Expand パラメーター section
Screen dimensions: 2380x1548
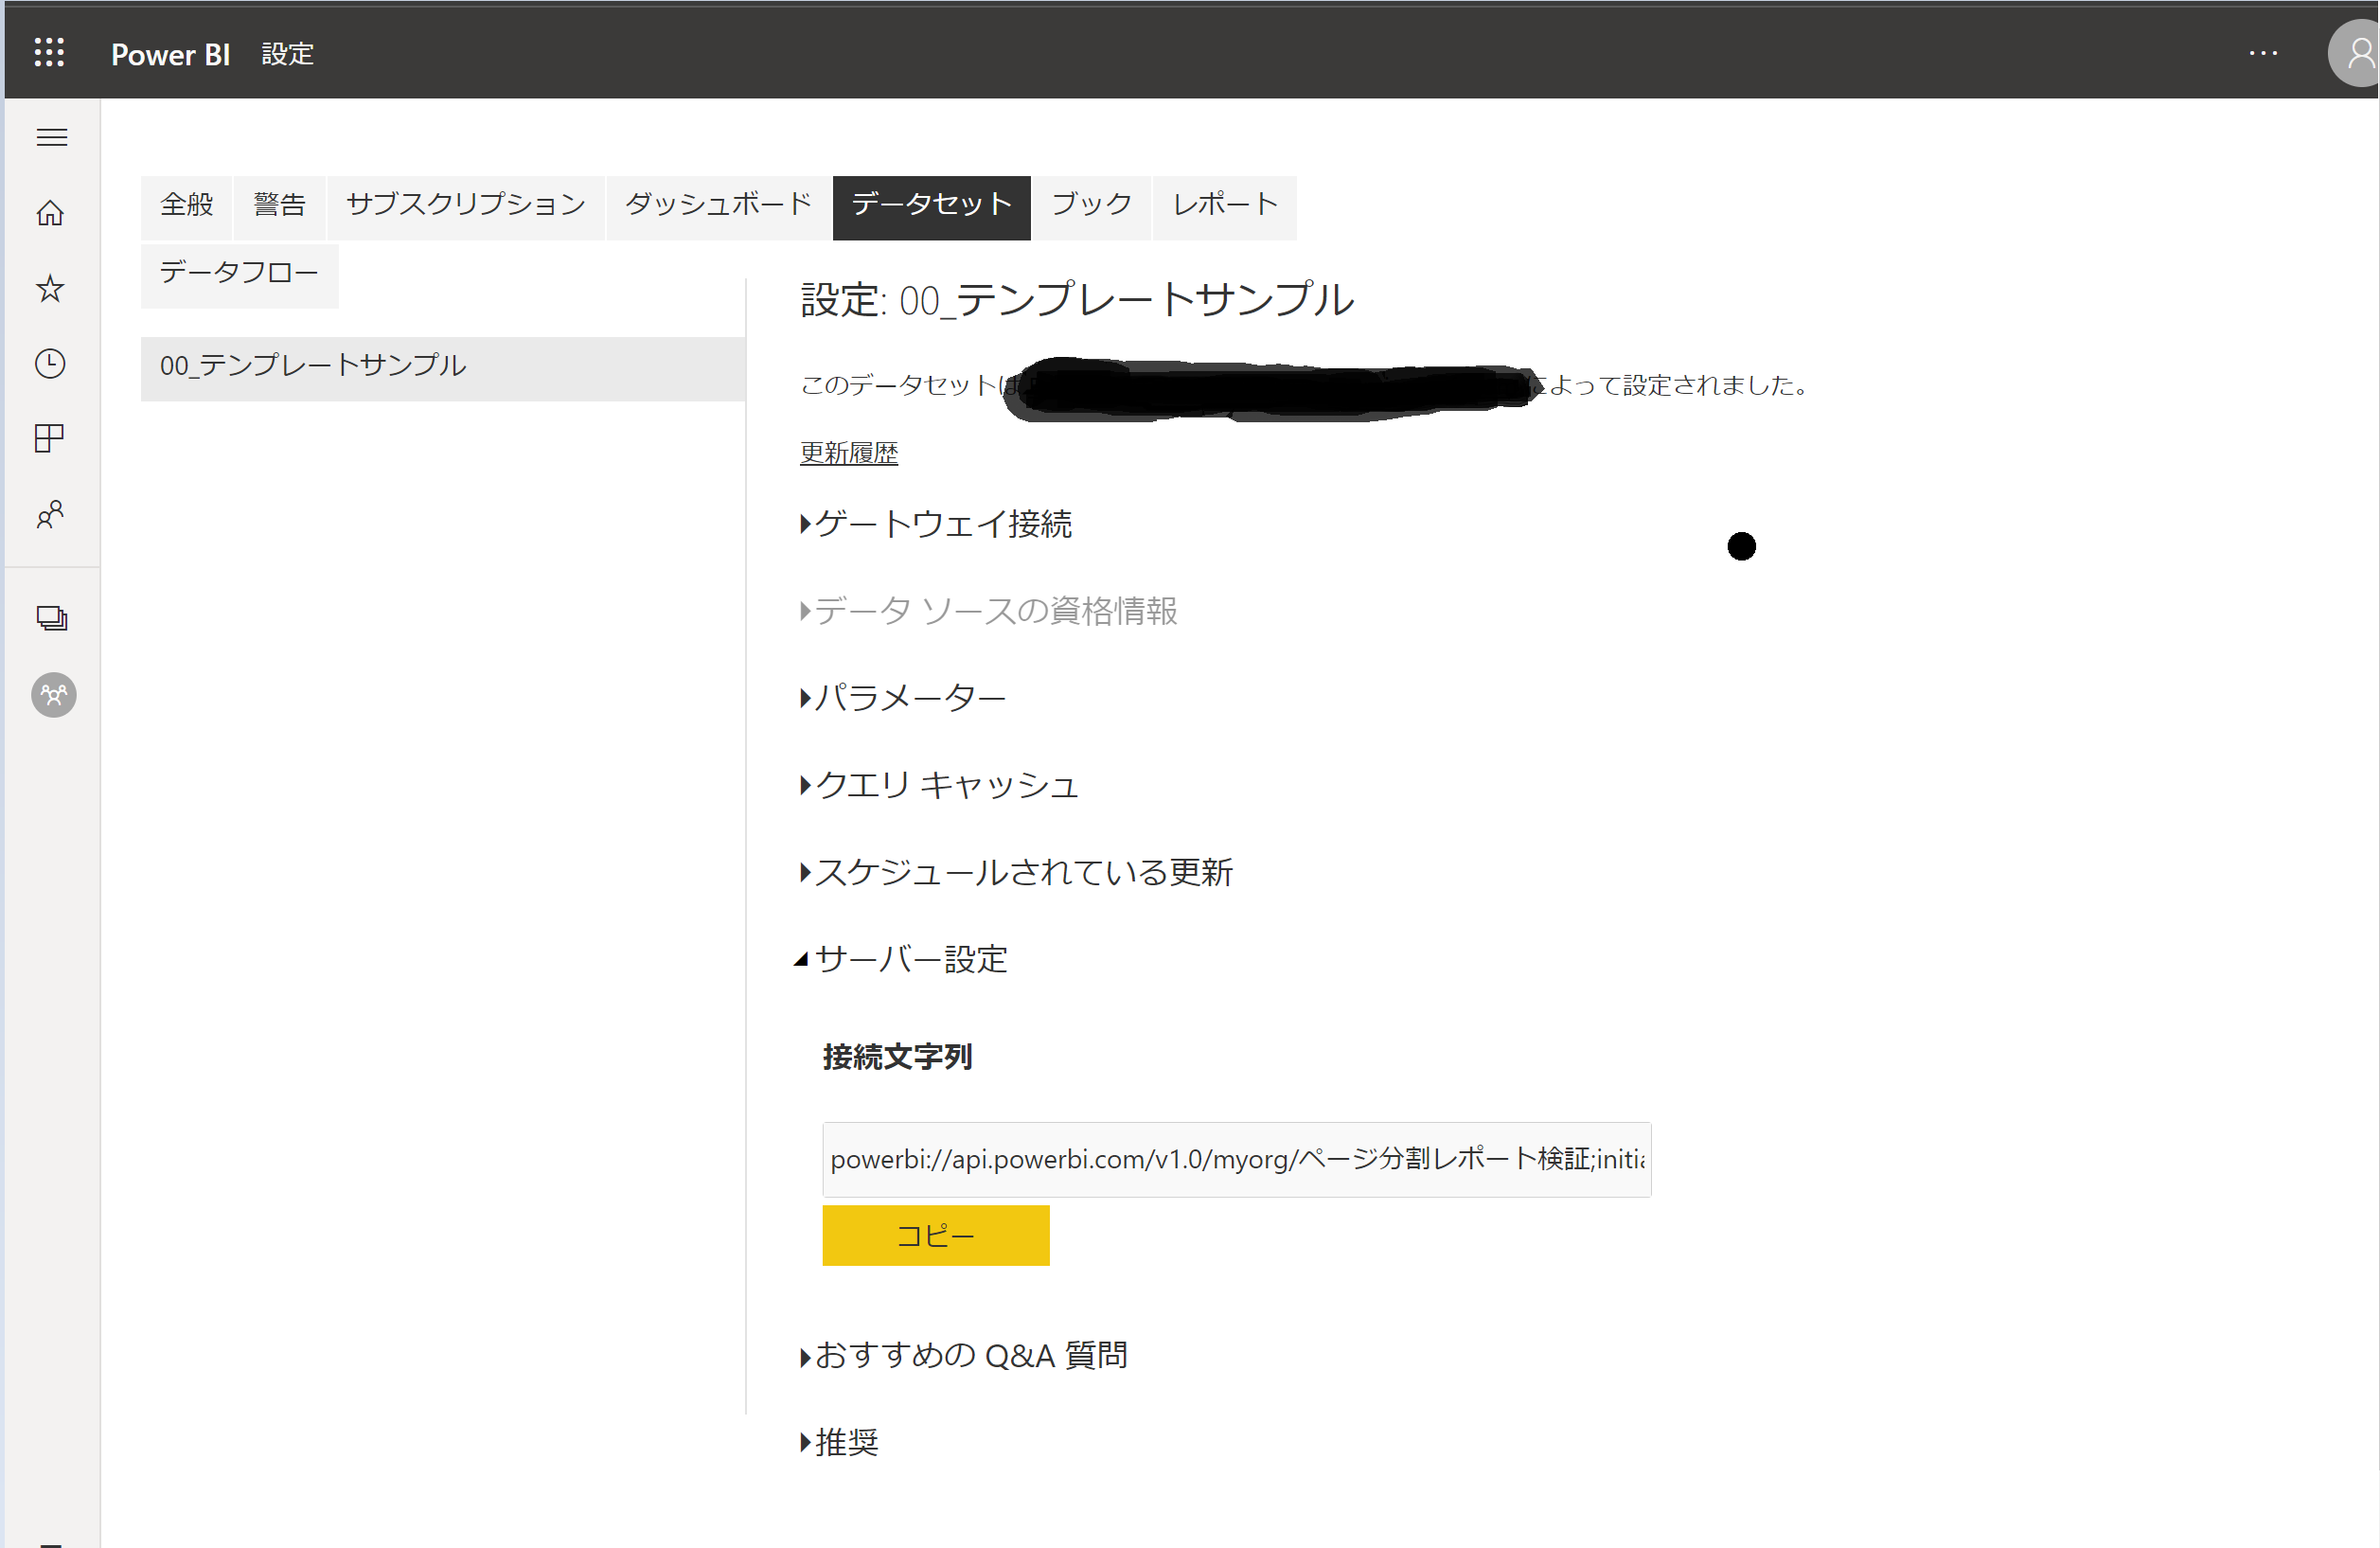tap(908, 697)
